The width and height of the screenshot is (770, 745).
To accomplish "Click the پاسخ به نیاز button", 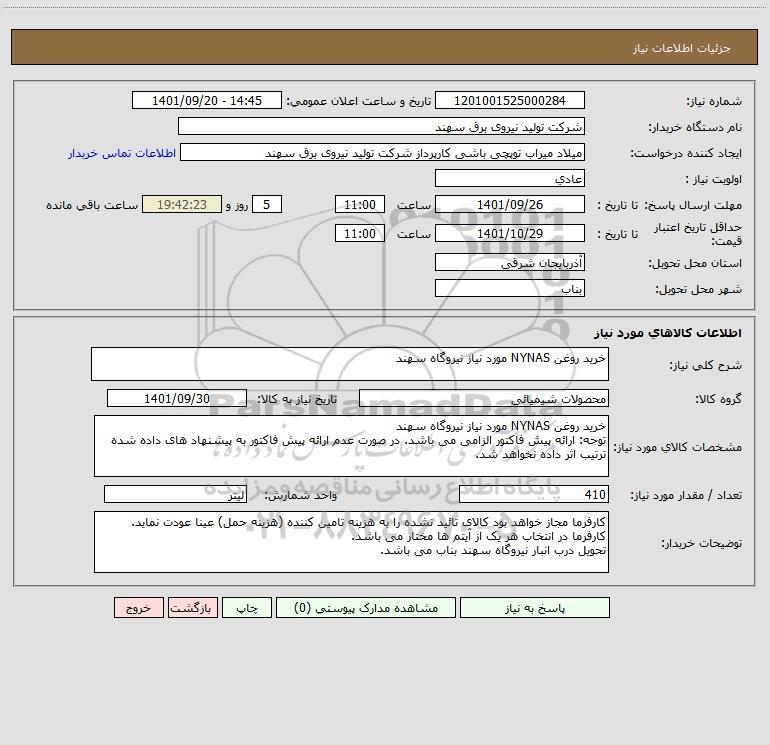I will click(x=535, y=608).
